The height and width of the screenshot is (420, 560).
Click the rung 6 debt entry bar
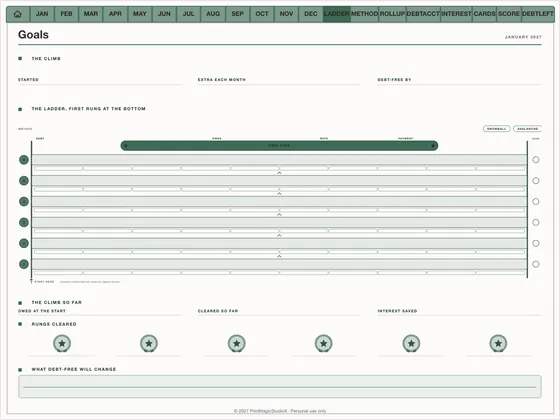click(x=279, y=160)
